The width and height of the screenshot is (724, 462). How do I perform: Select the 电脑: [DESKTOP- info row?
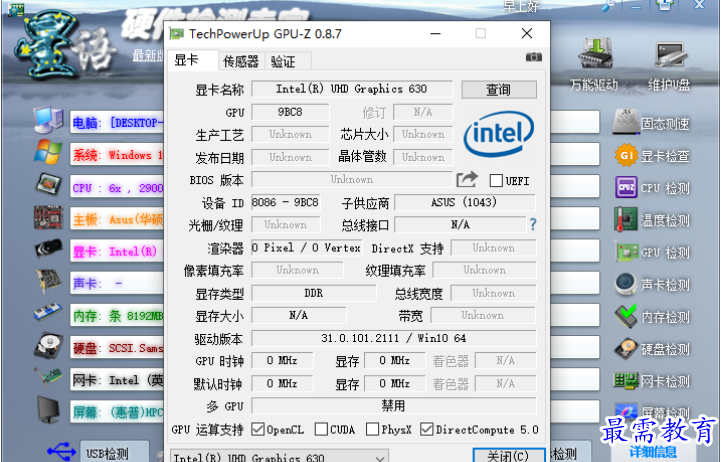[117, 123]
